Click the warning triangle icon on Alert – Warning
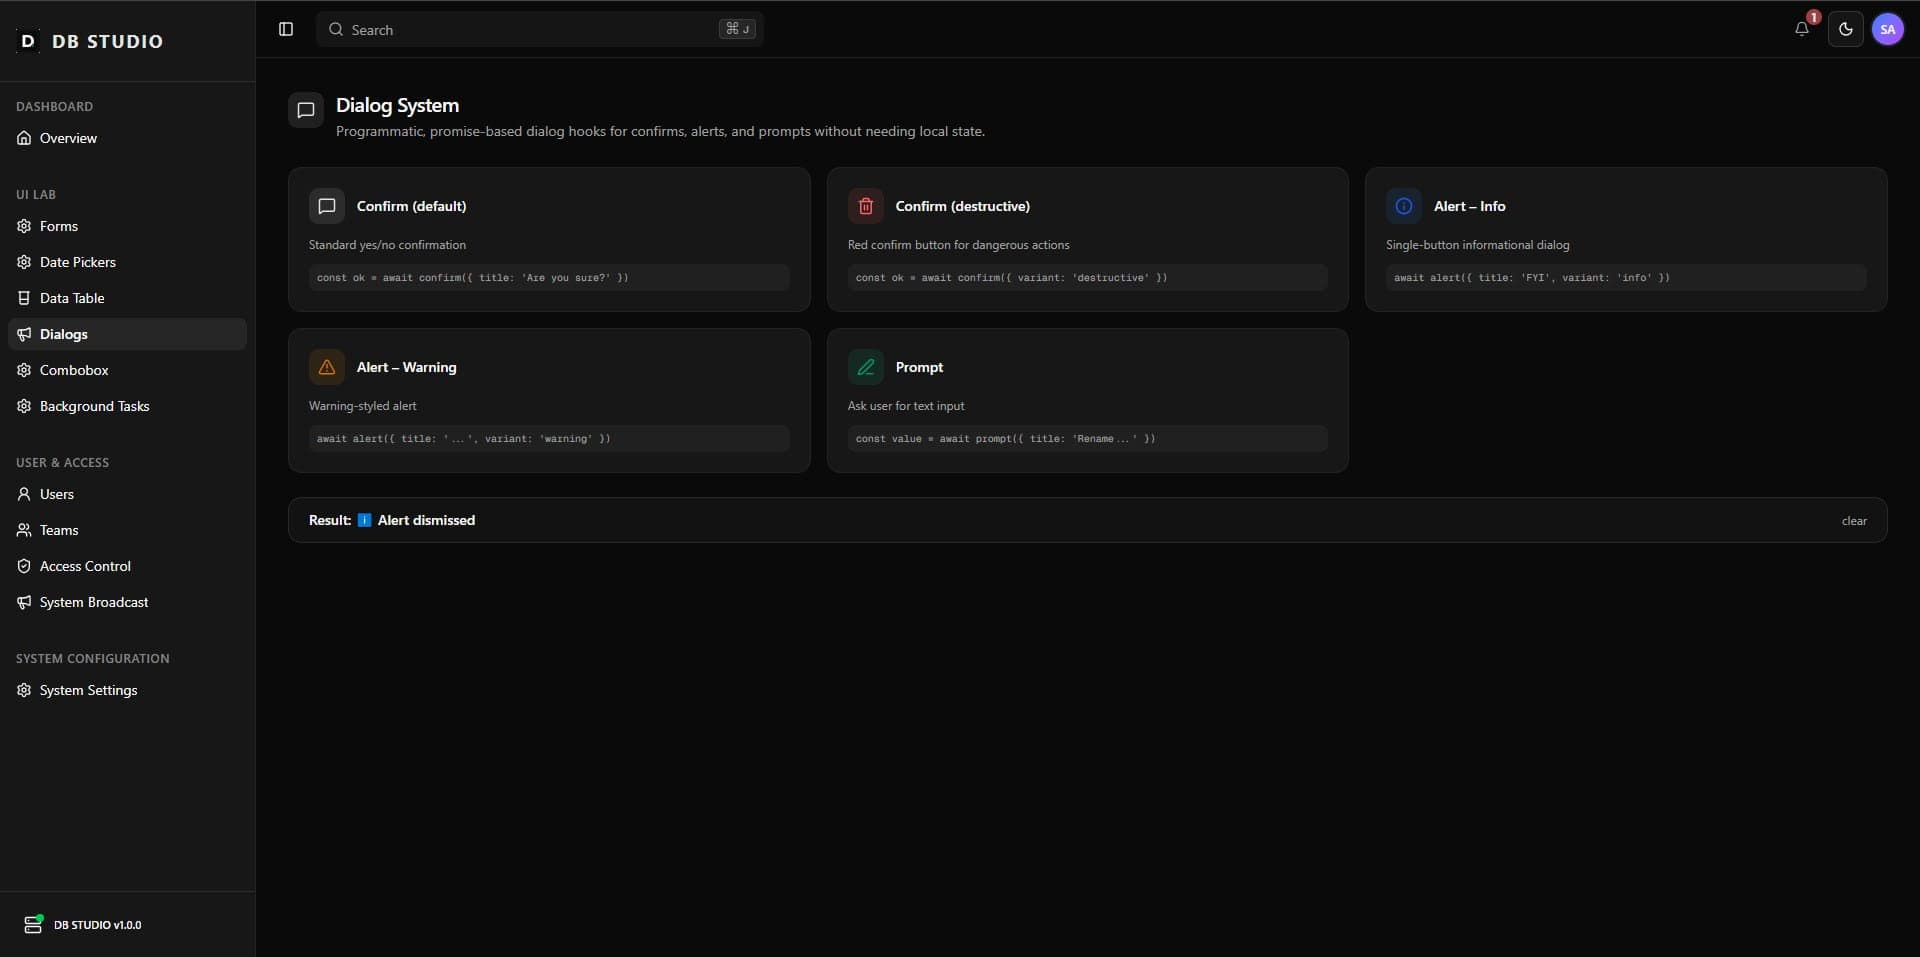Screen dimensions: 1920x957 (x=326, y=367)
